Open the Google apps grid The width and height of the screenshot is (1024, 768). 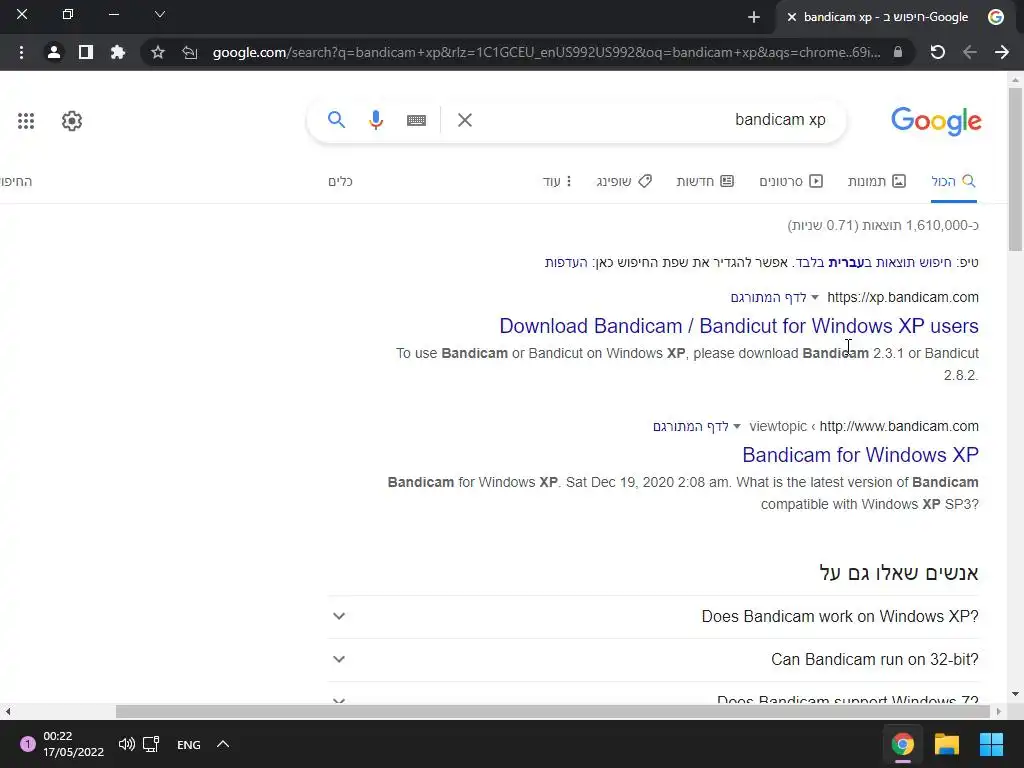(26, 121)
